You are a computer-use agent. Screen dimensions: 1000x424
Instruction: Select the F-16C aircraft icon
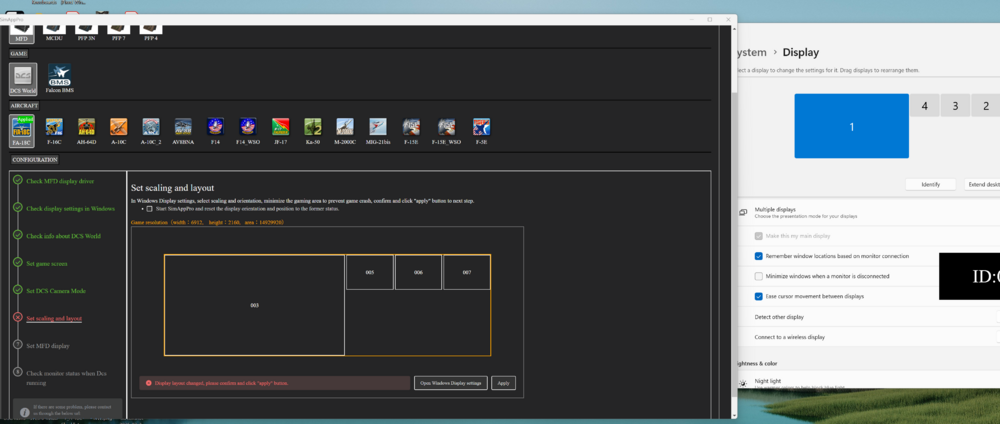click(54, 130)
